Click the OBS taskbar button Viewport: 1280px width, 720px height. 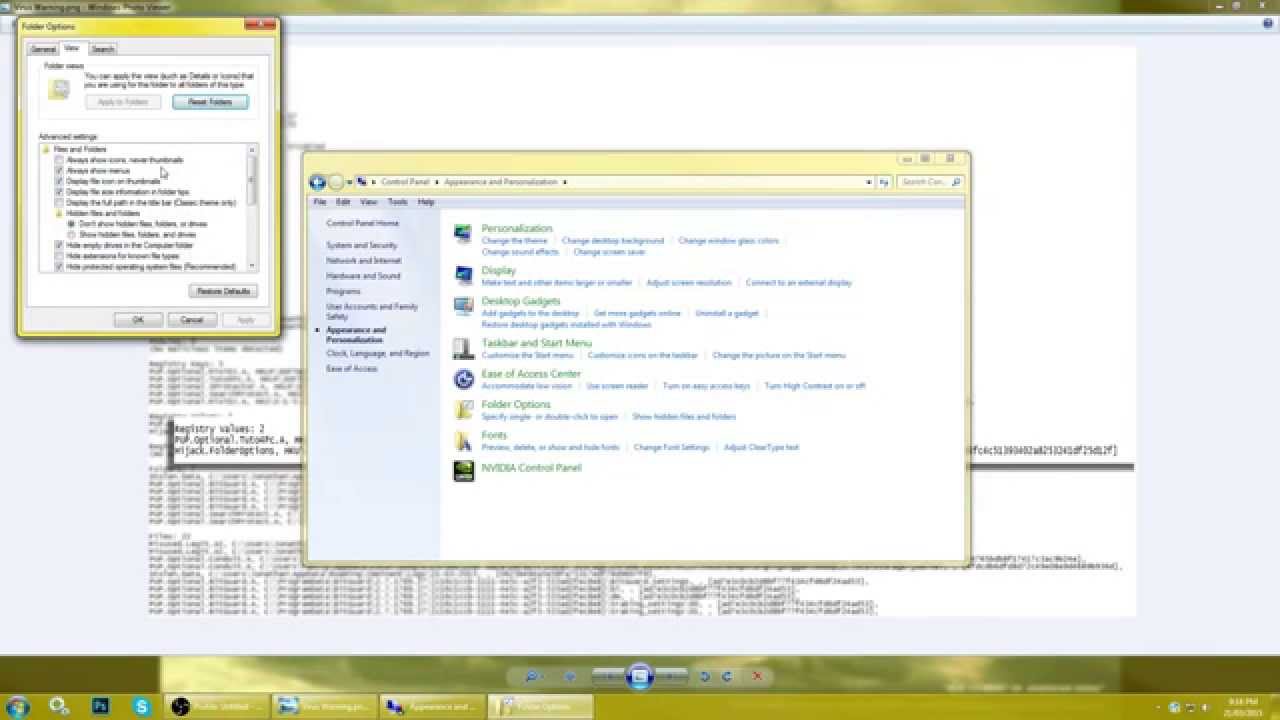tap(216, 706)
